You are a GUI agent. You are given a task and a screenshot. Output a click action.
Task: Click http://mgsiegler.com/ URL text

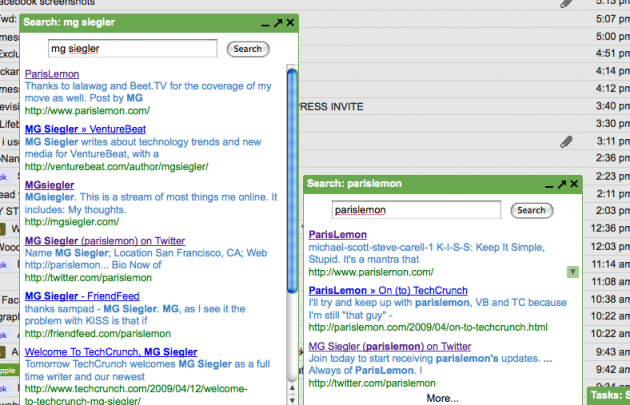coord(72,222)
